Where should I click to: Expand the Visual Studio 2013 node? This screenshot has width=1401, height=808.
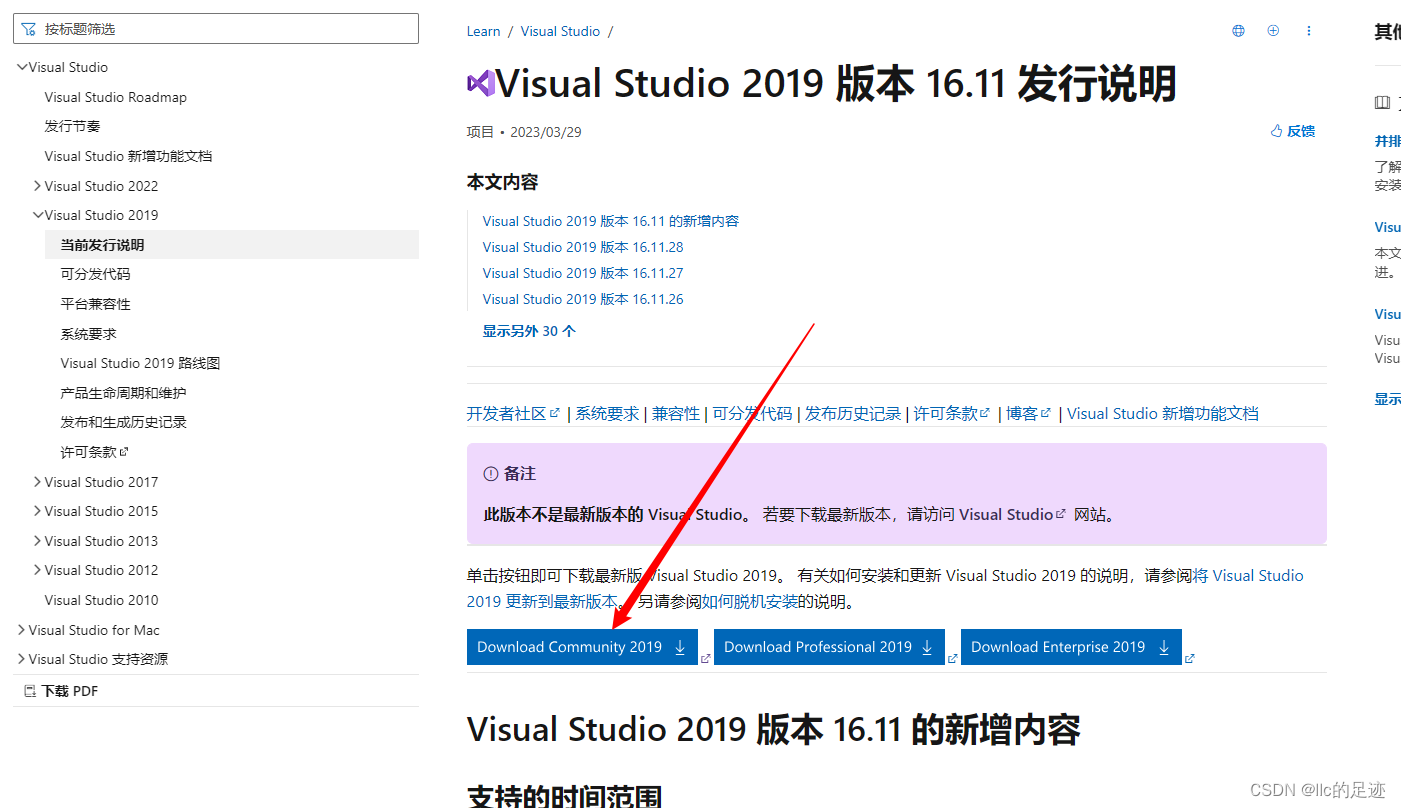38,541
